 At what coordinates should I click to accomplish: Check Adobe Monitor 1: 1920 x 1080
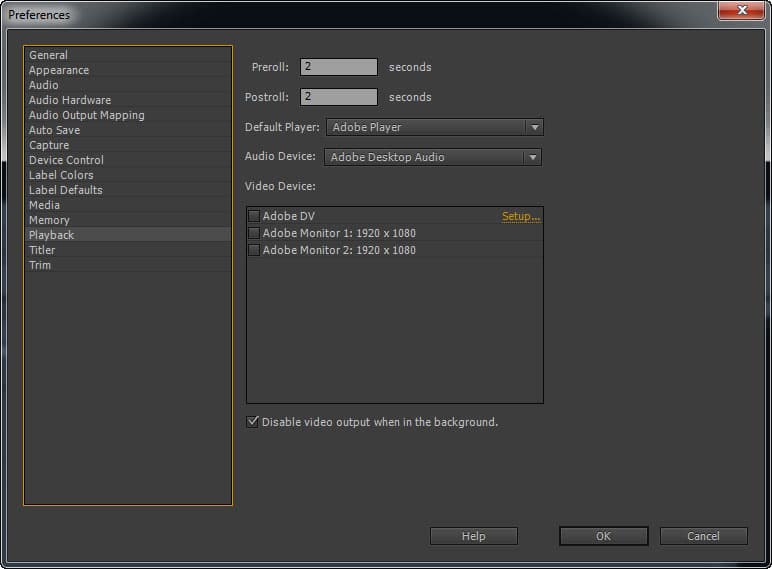pyautogui.click(x=254, y=233)
